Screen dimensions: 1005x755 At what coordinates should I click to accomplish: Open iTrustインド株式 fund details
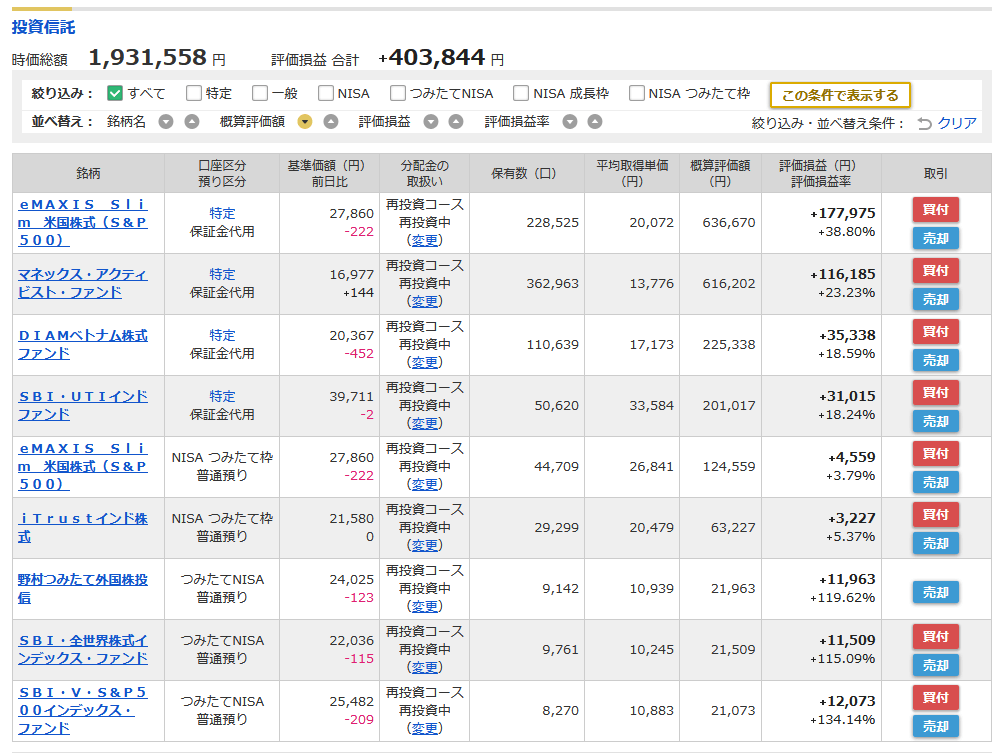[x=83, y=527]
